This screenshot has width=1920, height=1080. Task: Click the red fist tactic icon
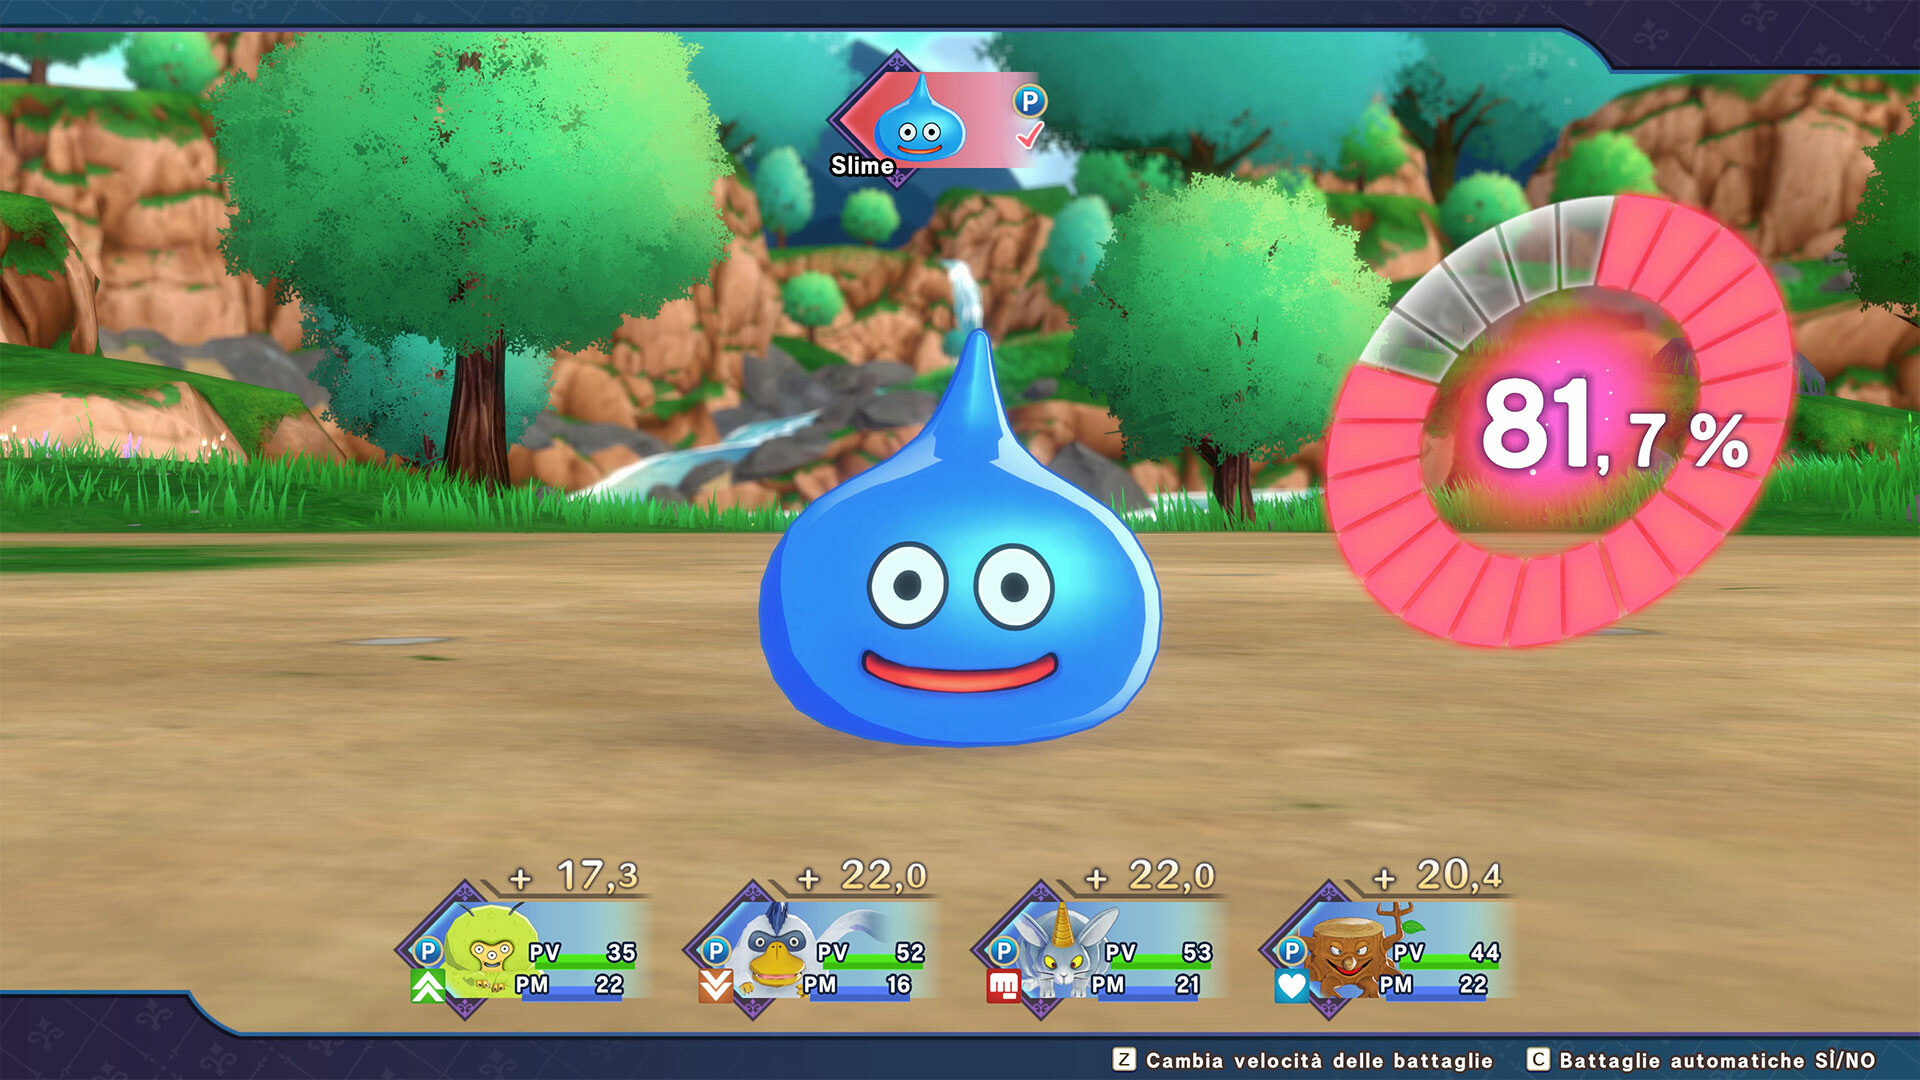[x=1003, y=987]
